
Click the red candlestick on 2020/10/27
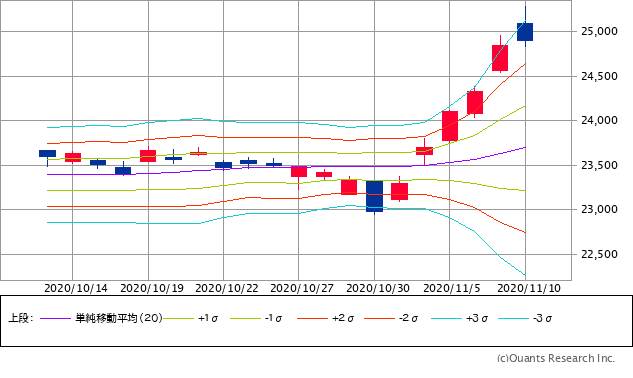[299, 172]
